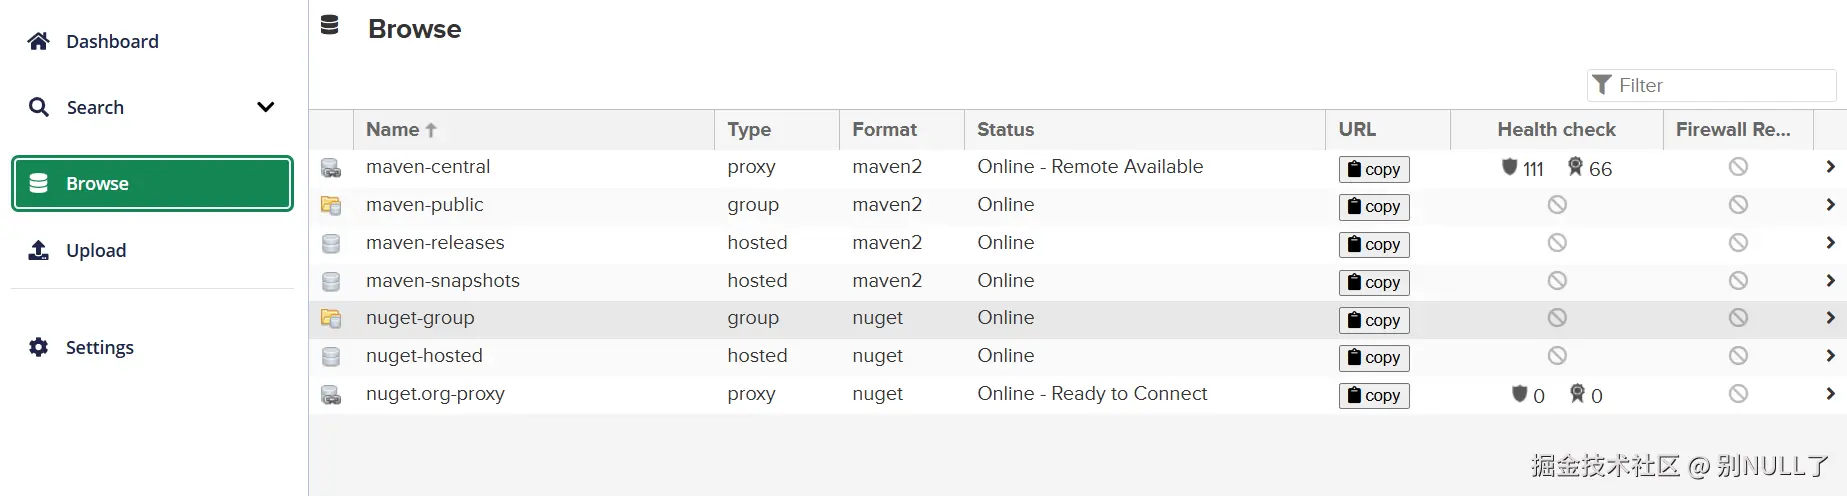
Task: Open the nuget-group row chevron
Action: (1829, 318)
